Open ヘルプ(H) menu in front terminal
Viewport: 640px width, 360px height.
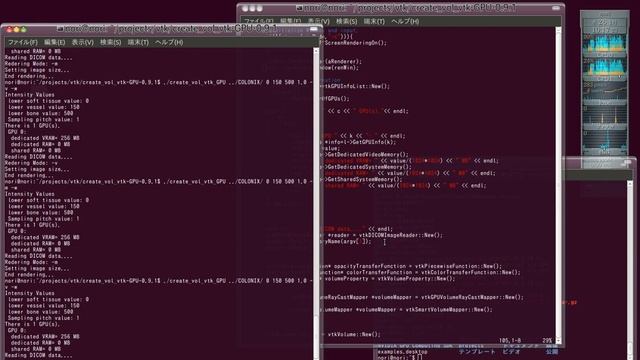tap(169, 42)
